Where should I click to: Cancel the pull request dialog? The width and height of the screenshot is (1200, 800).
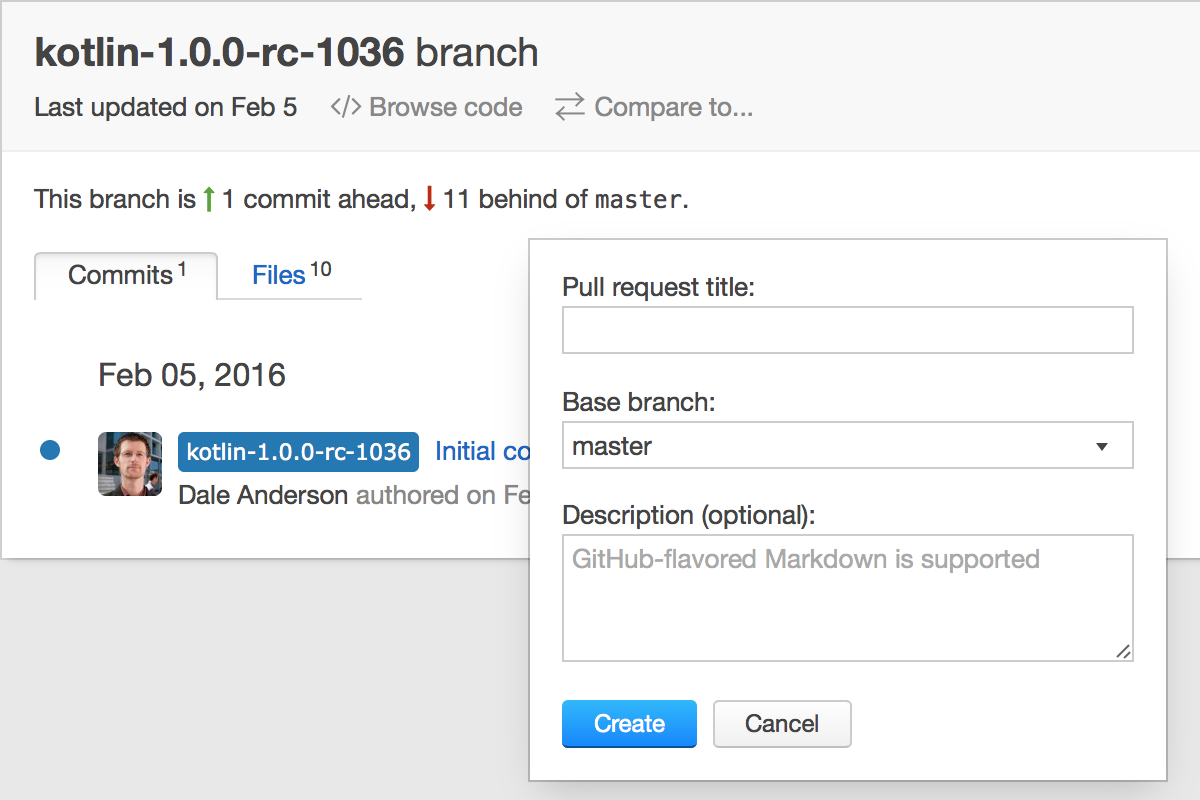pyautogui.click(x=782, y=724)
